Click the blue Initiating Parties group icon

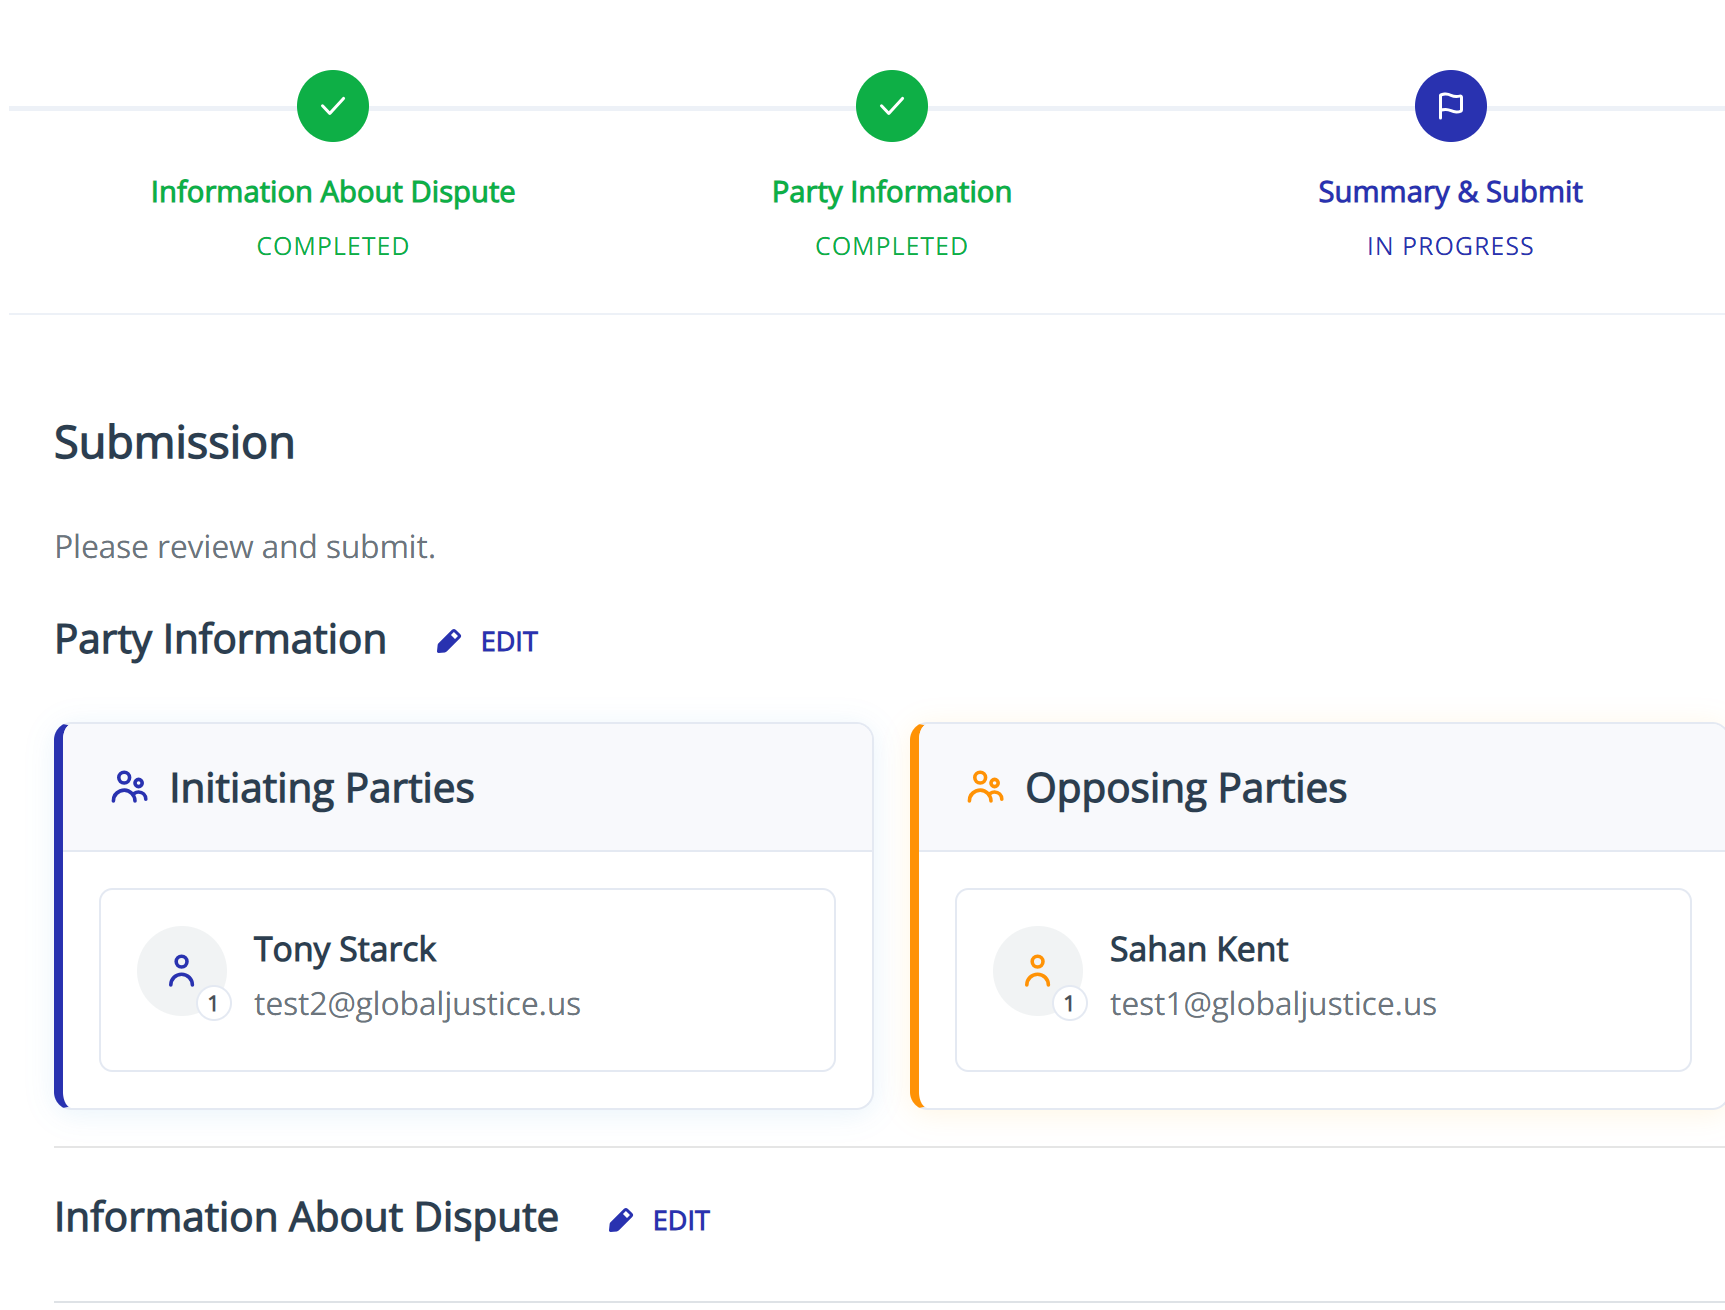pos(130,788)
